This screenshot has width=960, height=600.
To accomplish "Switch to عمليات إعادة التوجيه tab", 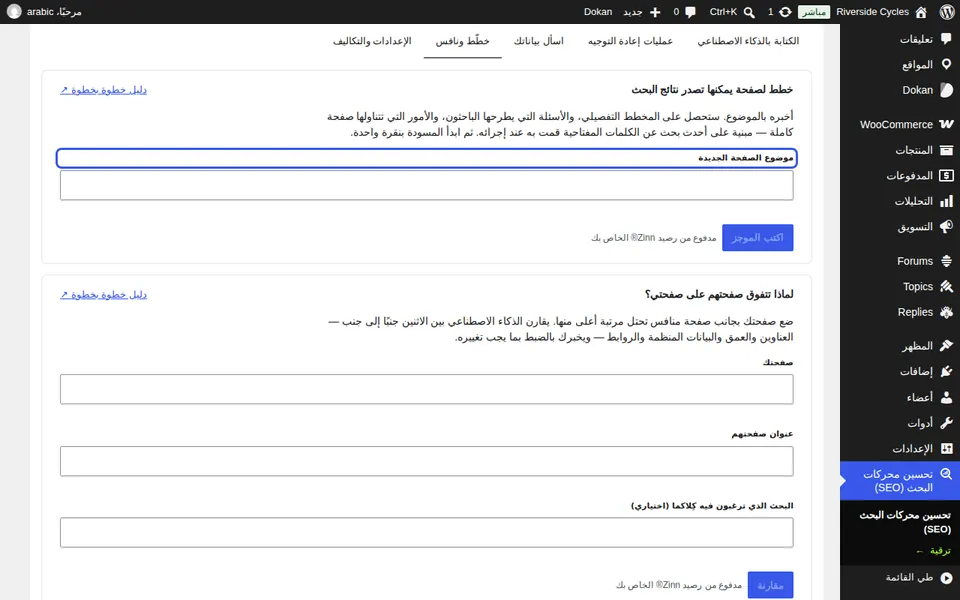I will tap(630, 41).
